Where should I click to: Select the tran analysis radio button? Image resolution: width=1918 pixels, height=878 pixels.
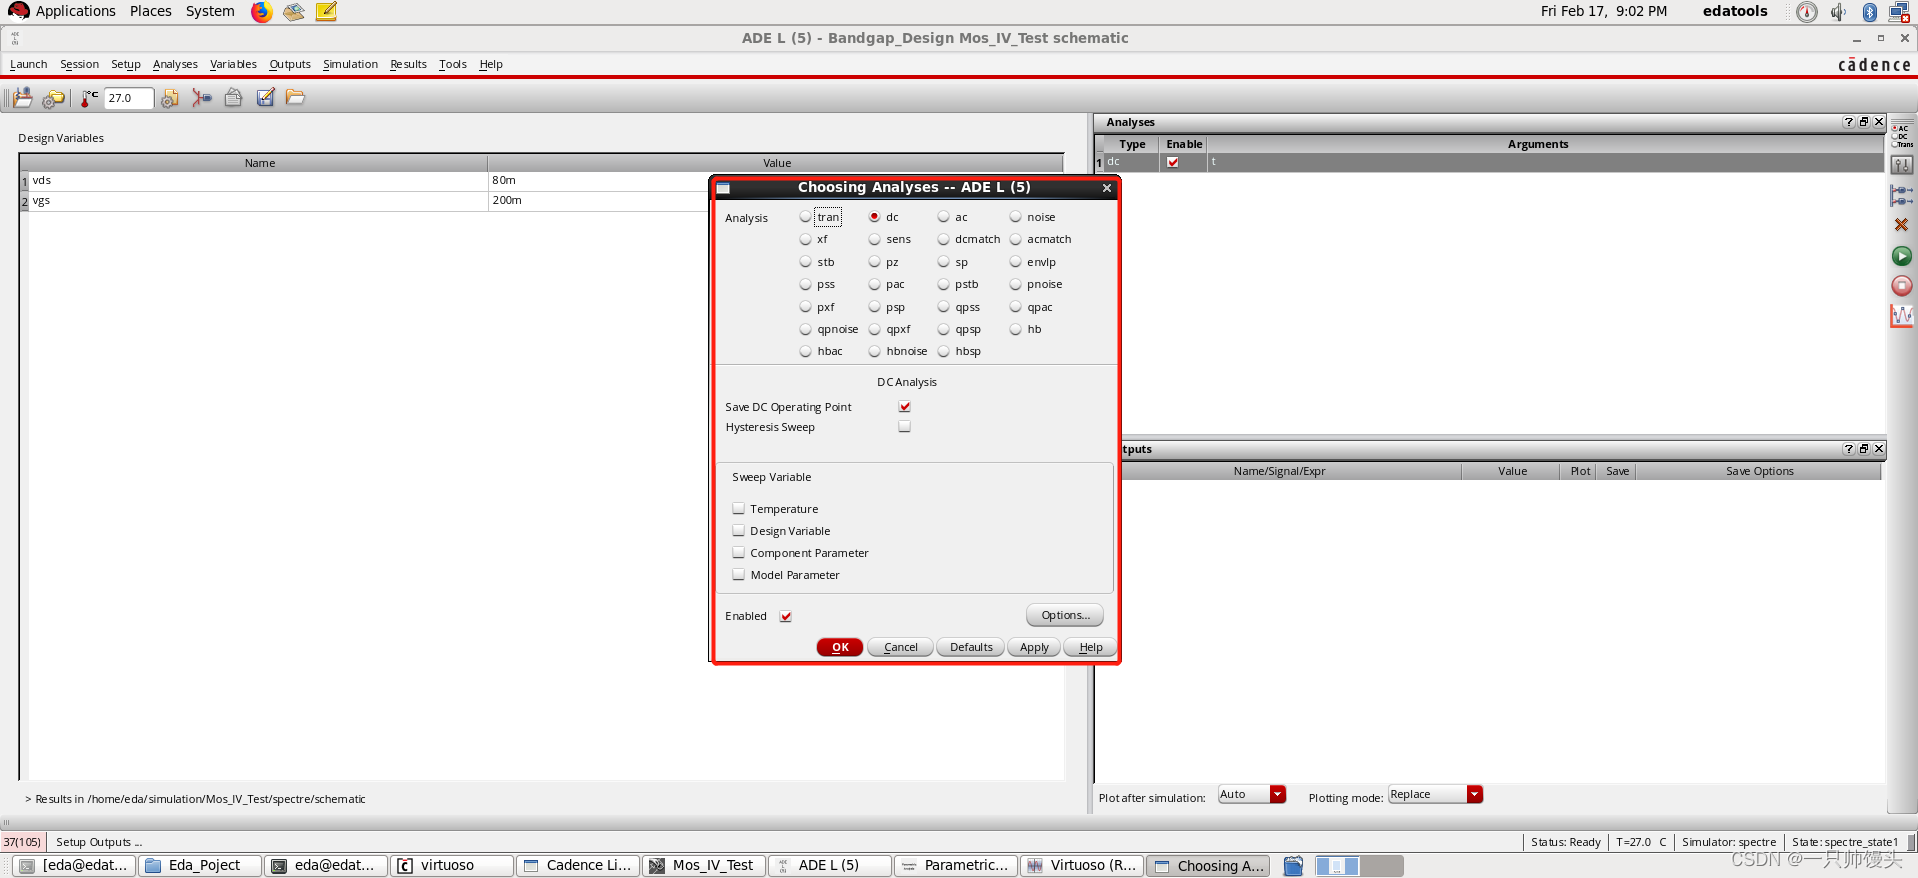(805, 217)
